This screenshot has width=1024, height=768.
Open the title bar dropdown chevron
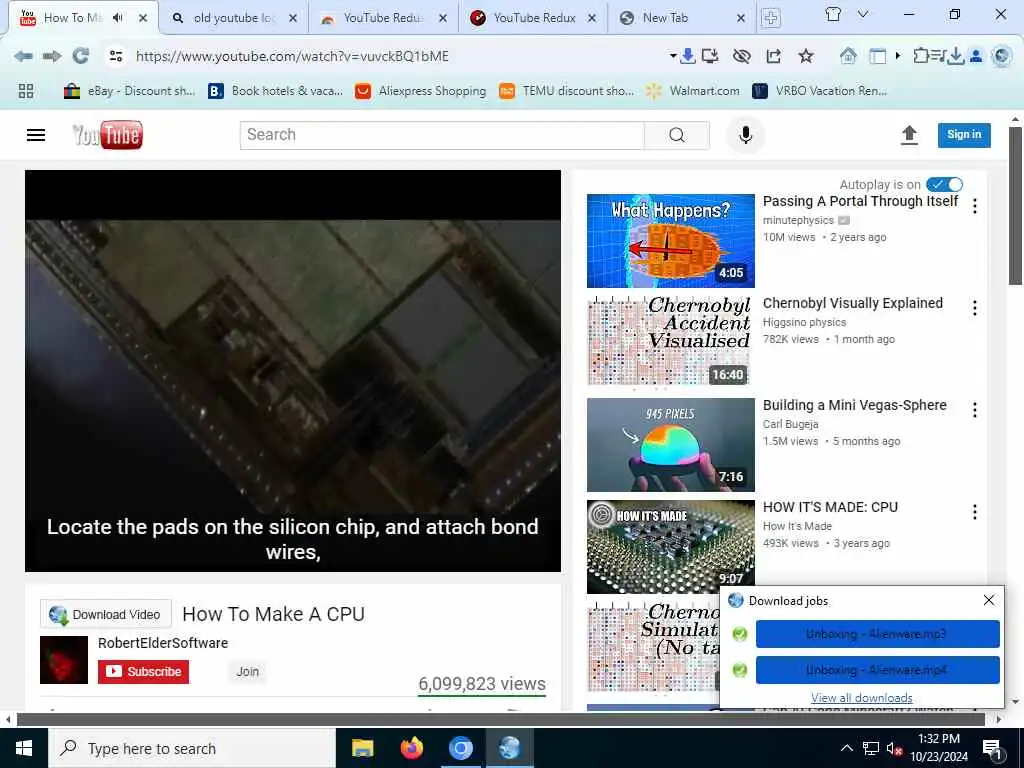click(x=863, y=14)
